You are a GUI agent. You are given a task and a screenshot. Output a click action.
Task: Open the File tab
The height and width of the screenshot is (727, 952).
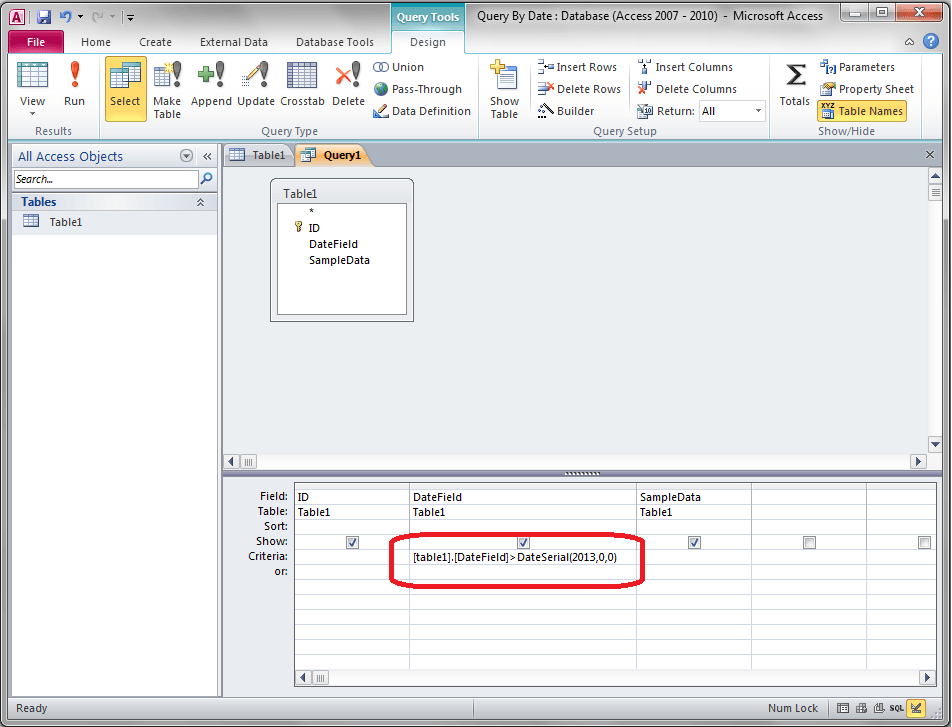tap(36, 41)
